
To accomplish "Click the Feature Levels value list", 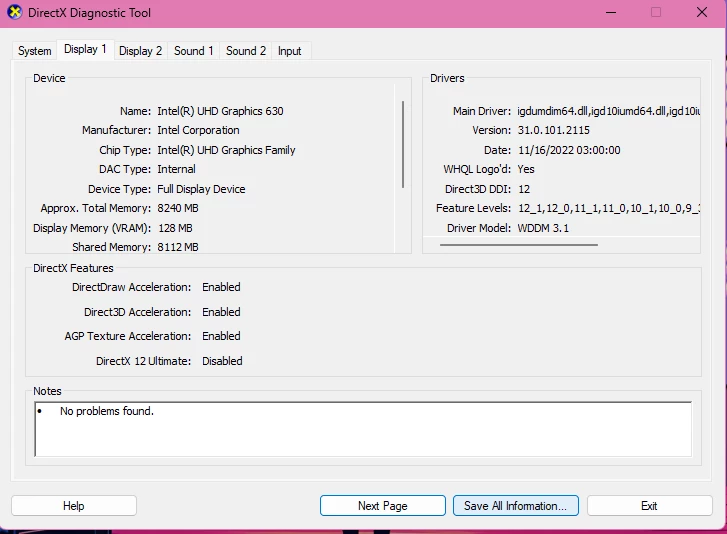I will (x=609, y=208).
